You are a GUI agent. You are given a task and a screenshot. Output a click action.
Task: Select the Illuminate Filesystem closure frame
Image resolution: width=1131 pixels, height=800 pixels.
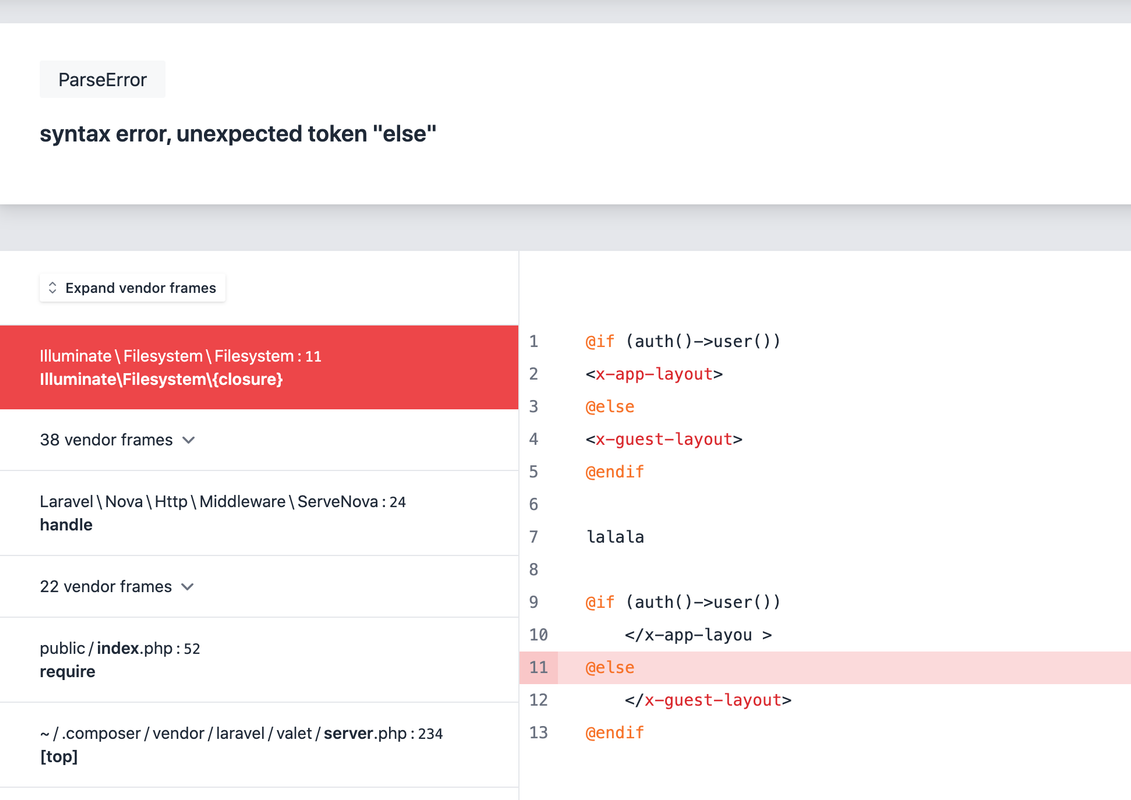pyautogui.click(x=259, y=367)
